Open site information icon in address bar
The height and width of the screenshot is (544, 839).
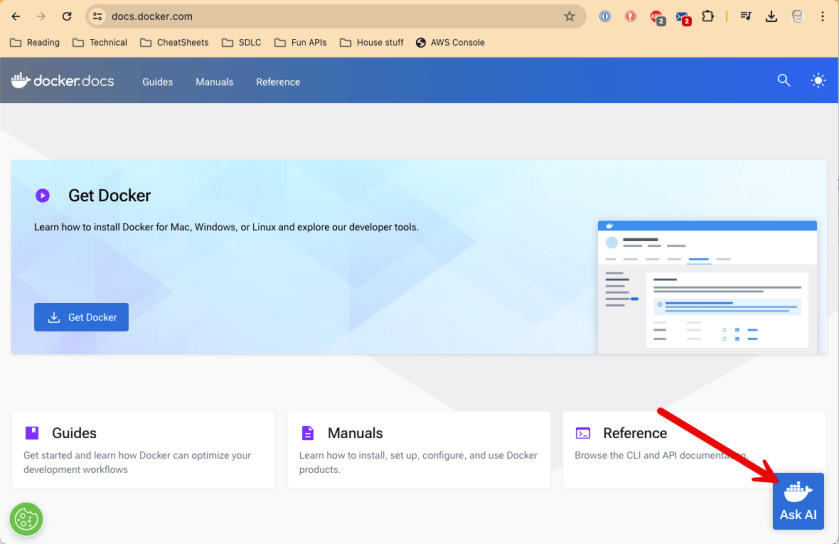click(97, 17)
